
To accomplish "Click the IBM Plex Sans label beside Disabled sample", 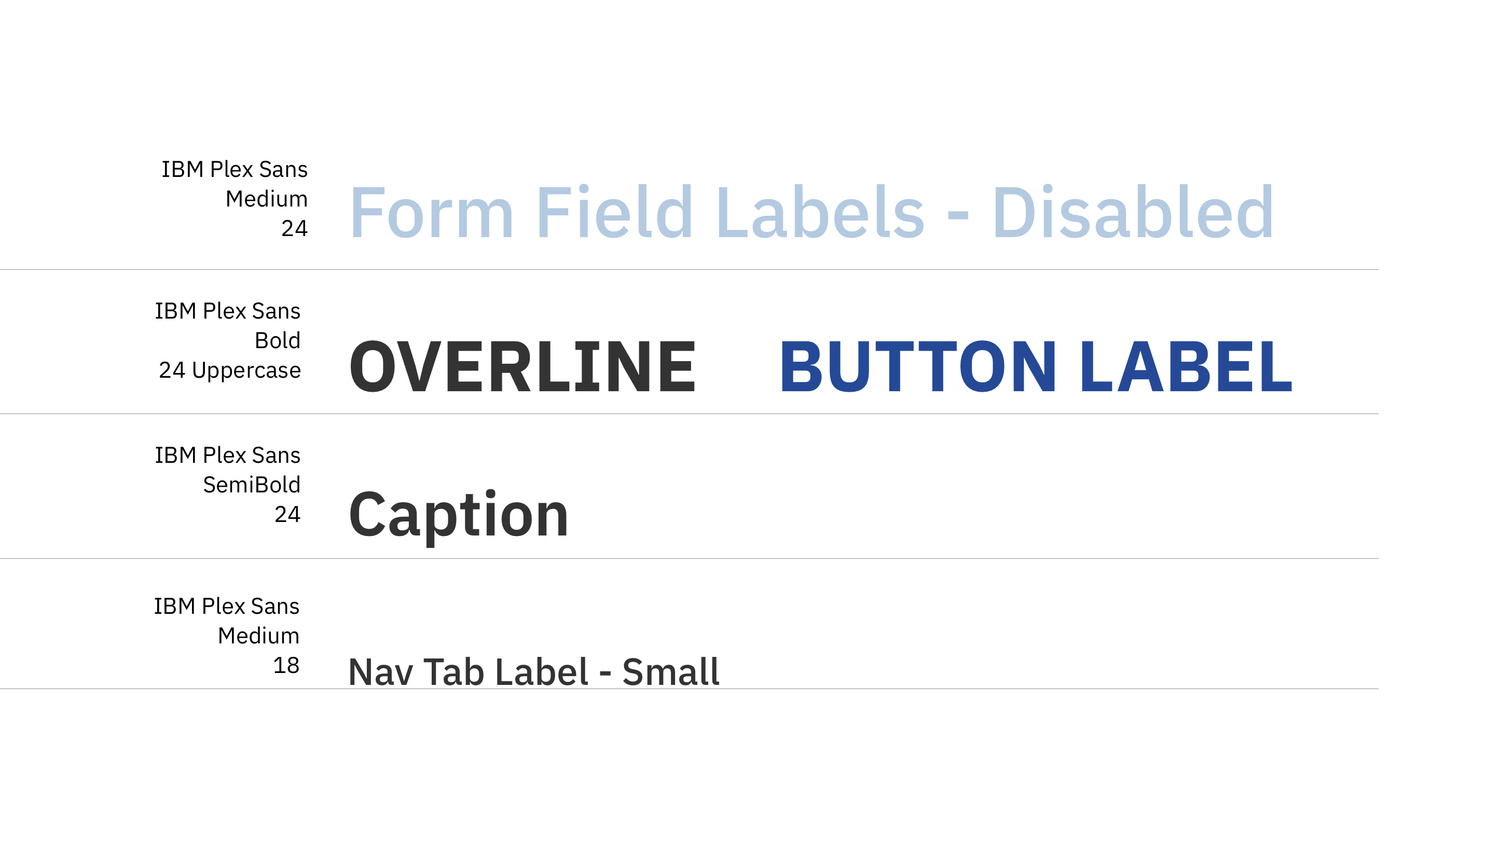I will [x=234, y=169].
